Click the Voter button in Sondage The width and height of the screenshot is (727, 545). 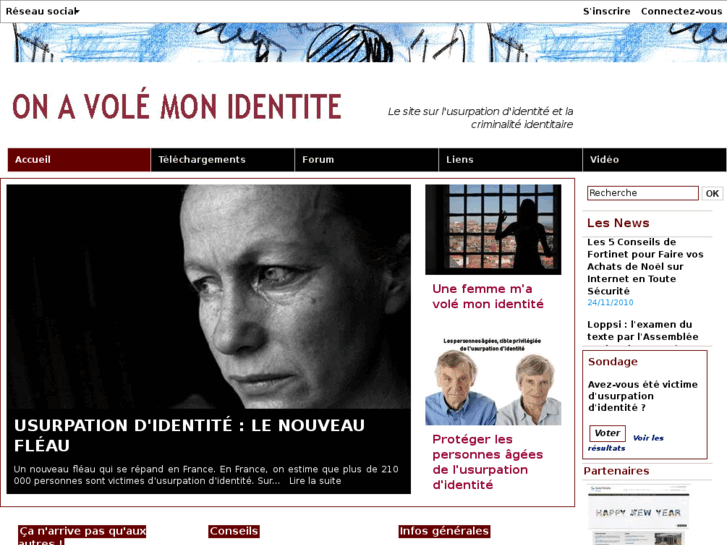click(x=607, y=433)
